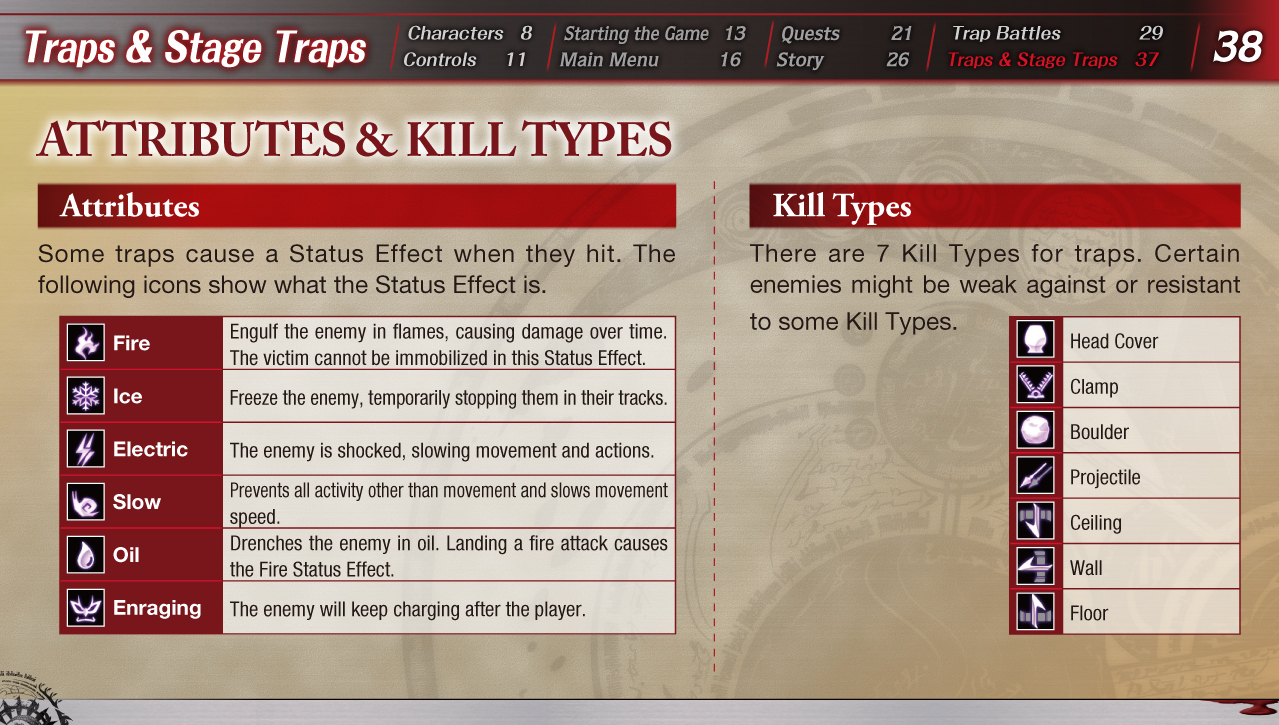Click the Slow swirl icon
Screen dimensions: 1279x725
(x=85, y=502)
